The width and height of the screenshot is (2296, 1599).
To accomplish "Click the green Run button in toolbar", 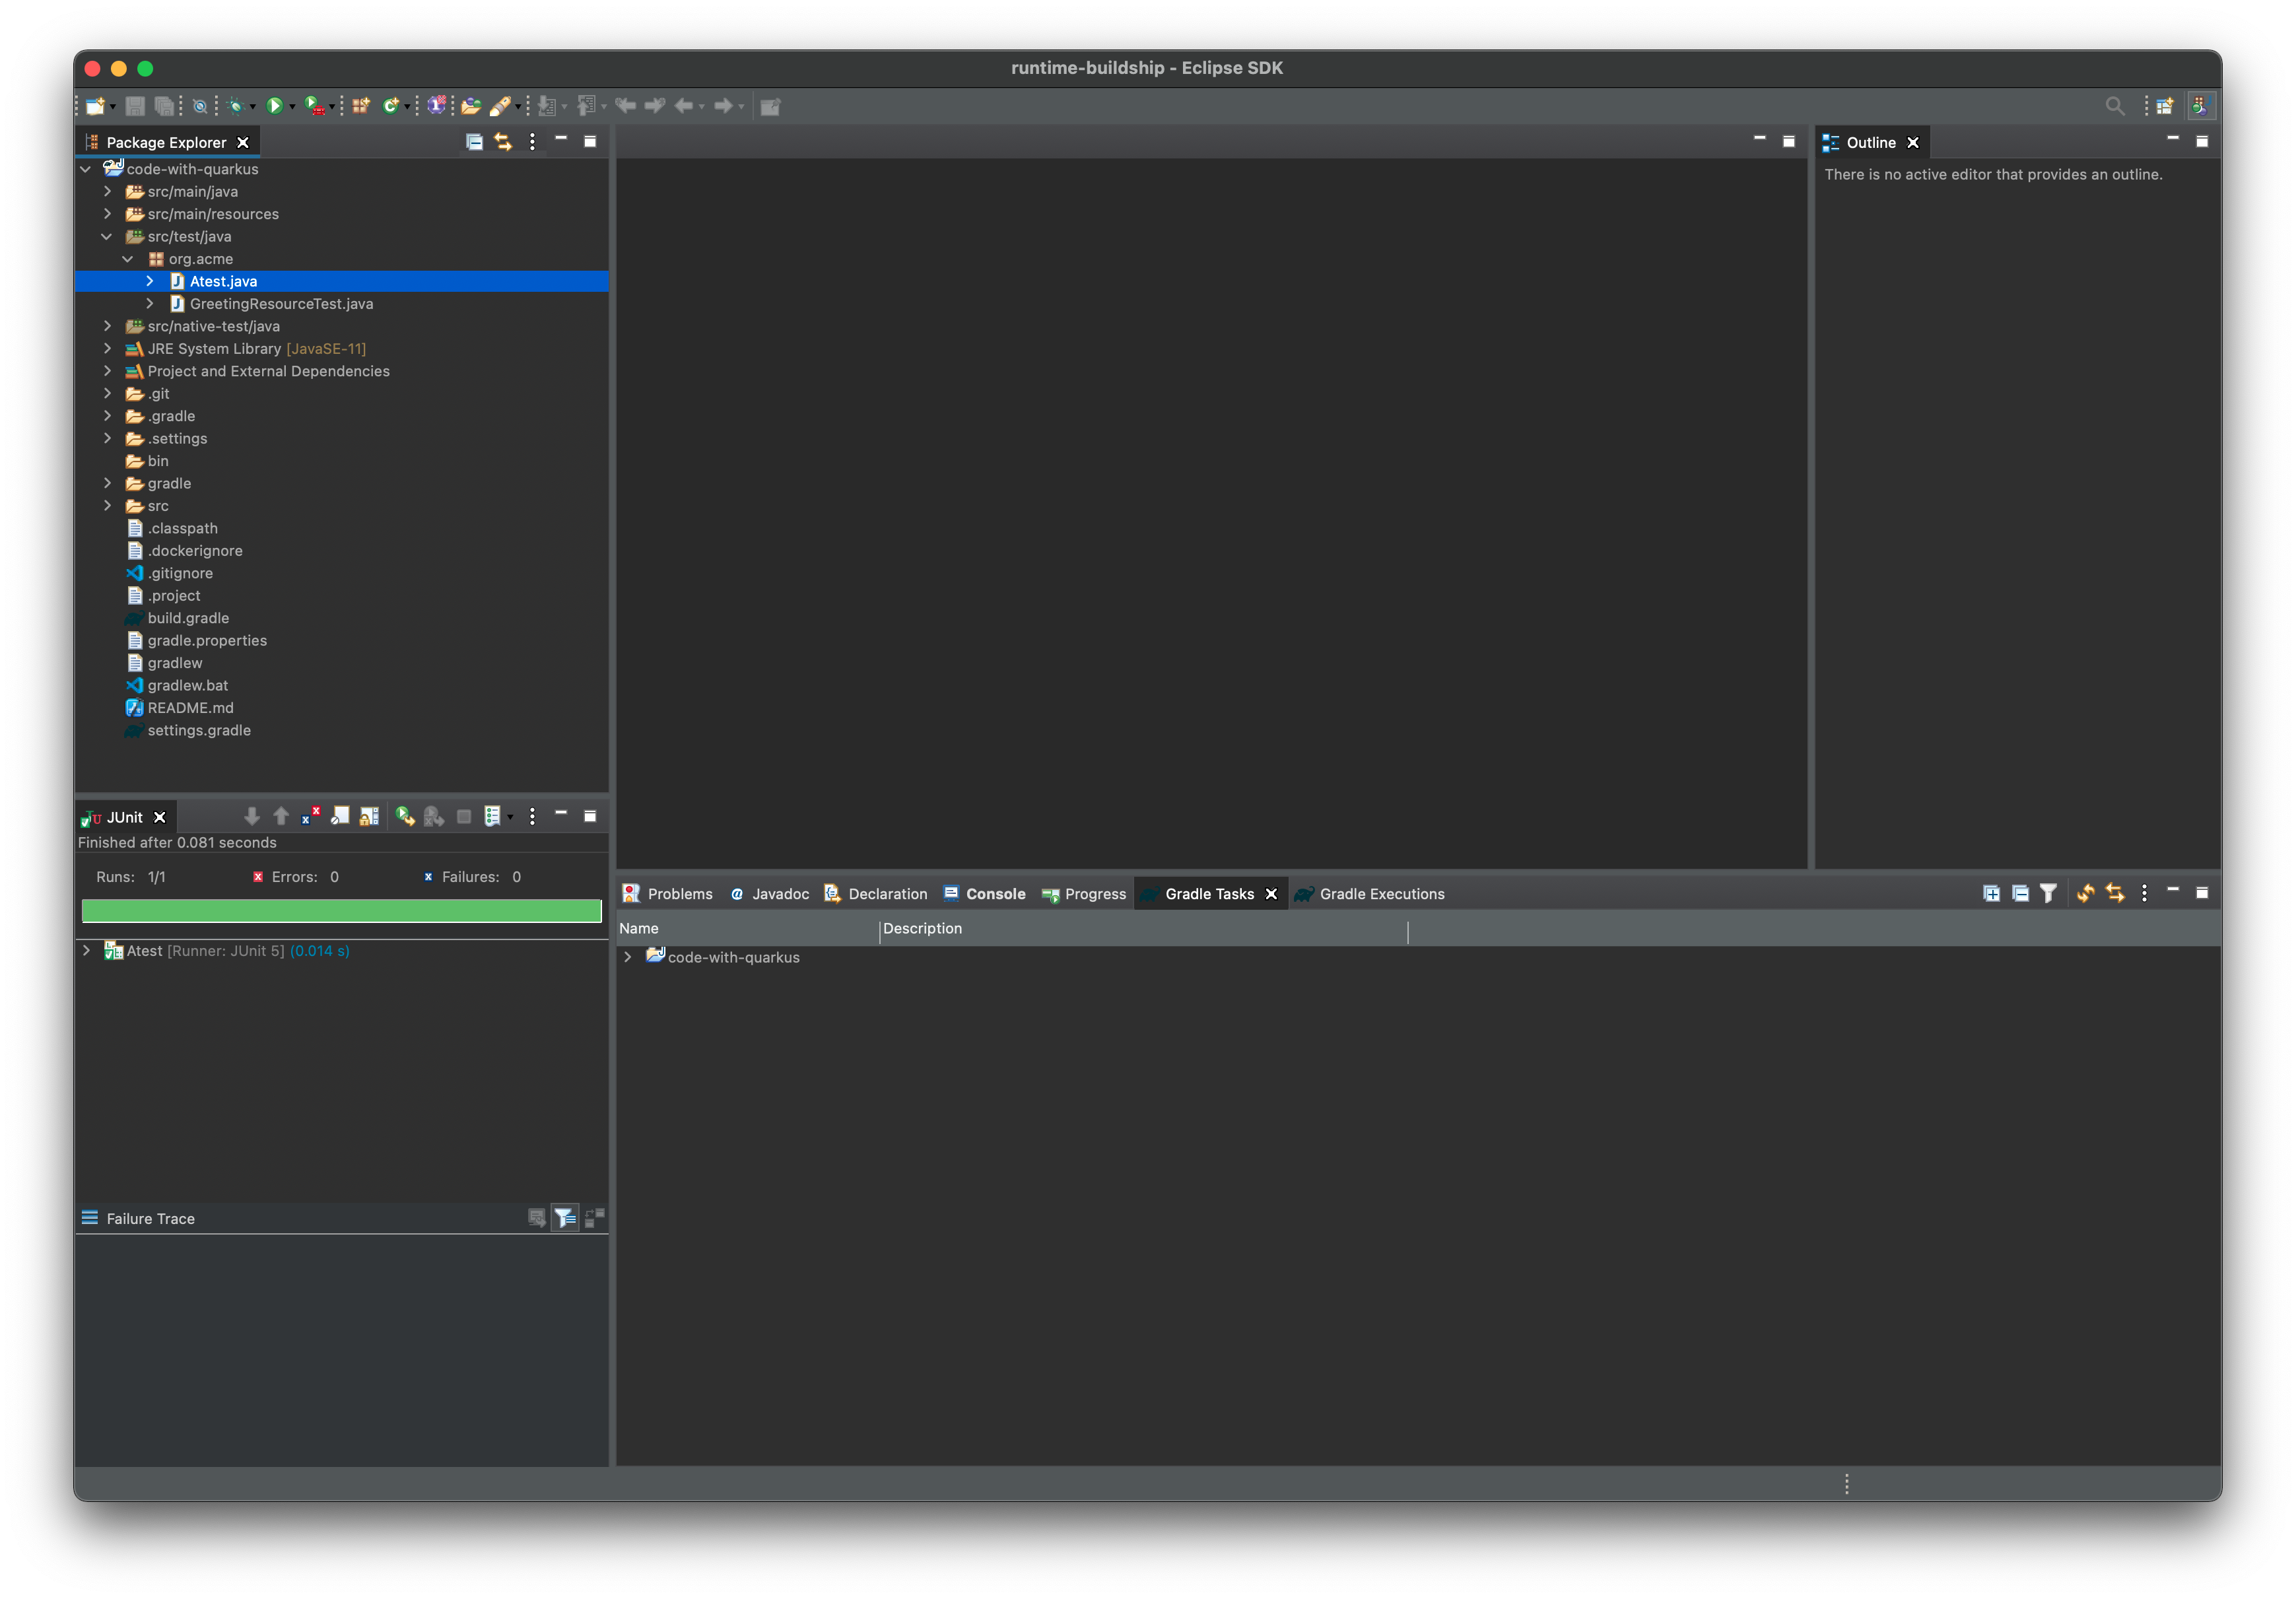I will [274, 106].
